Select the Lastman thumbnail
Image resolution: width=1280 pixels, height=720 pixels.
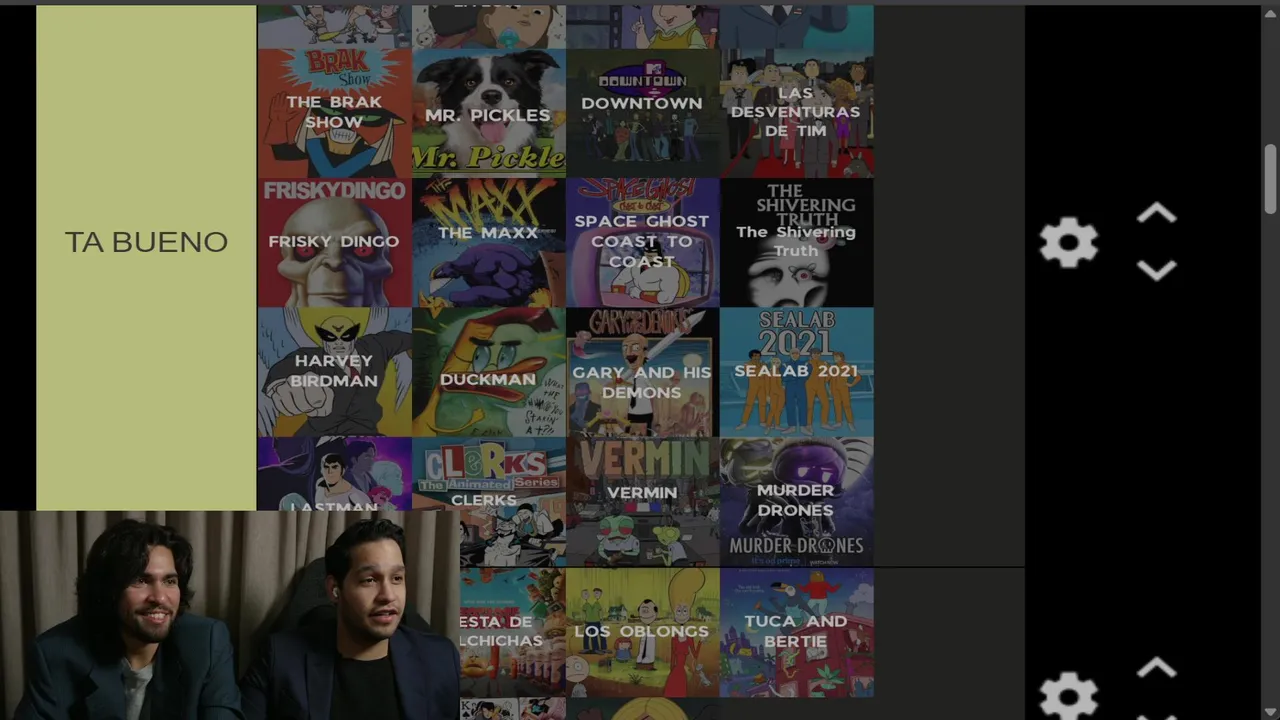point(334,474)
